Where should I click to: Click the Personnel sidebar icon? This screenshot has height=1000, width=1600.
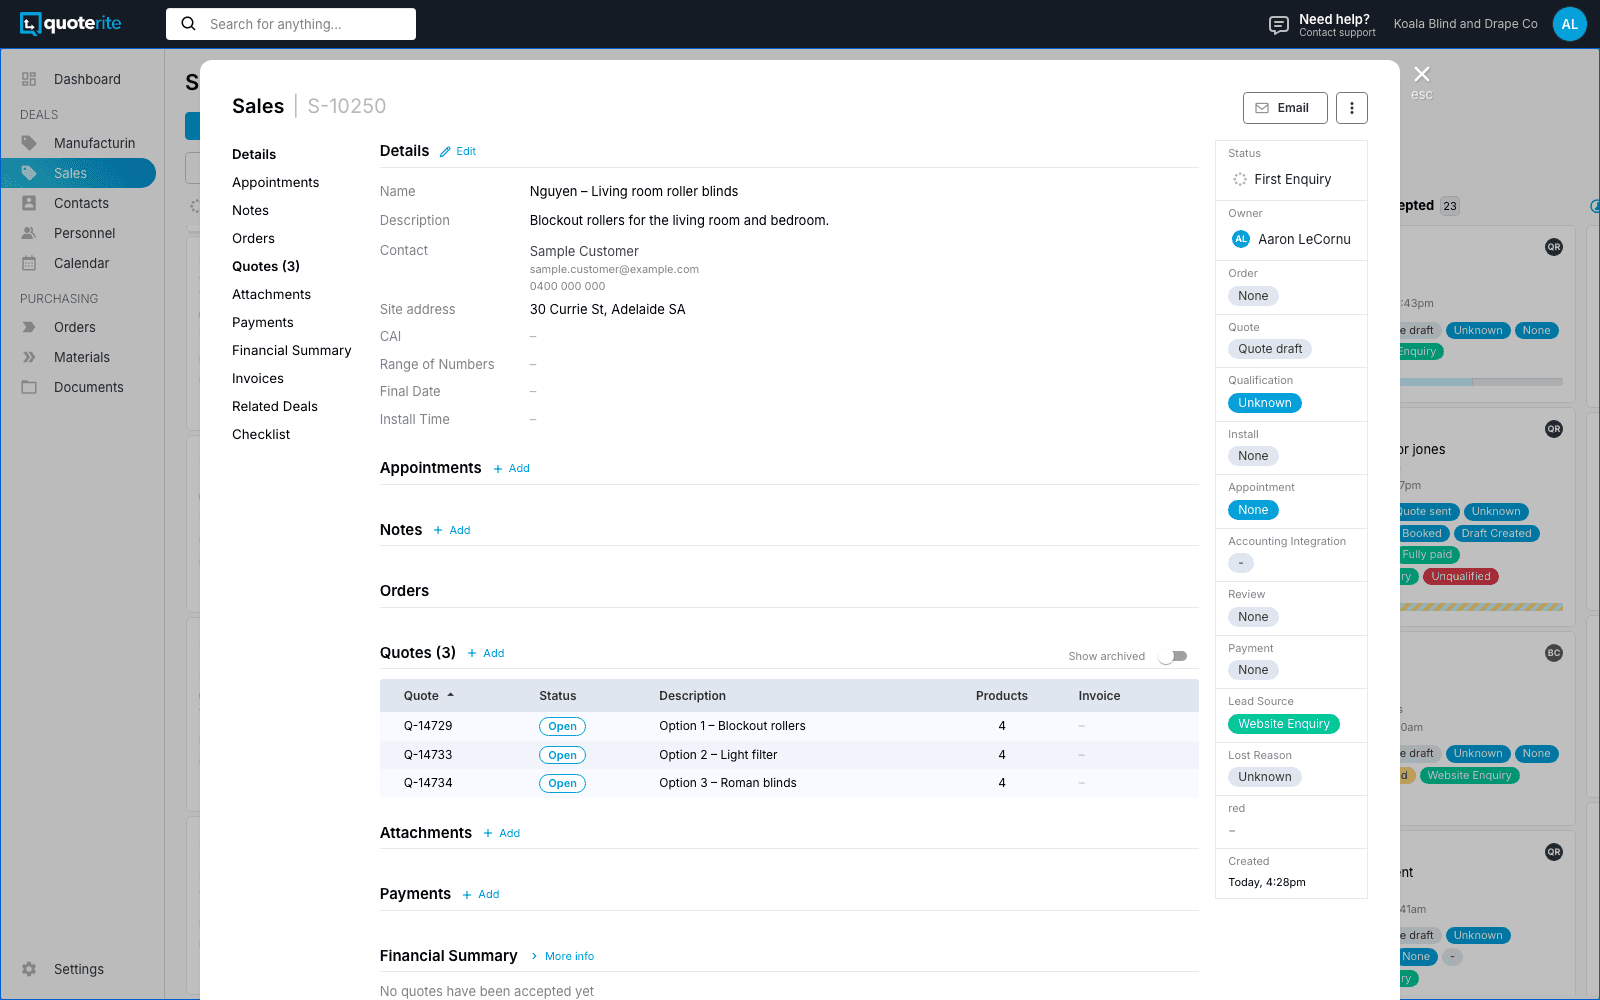[29, 233]
